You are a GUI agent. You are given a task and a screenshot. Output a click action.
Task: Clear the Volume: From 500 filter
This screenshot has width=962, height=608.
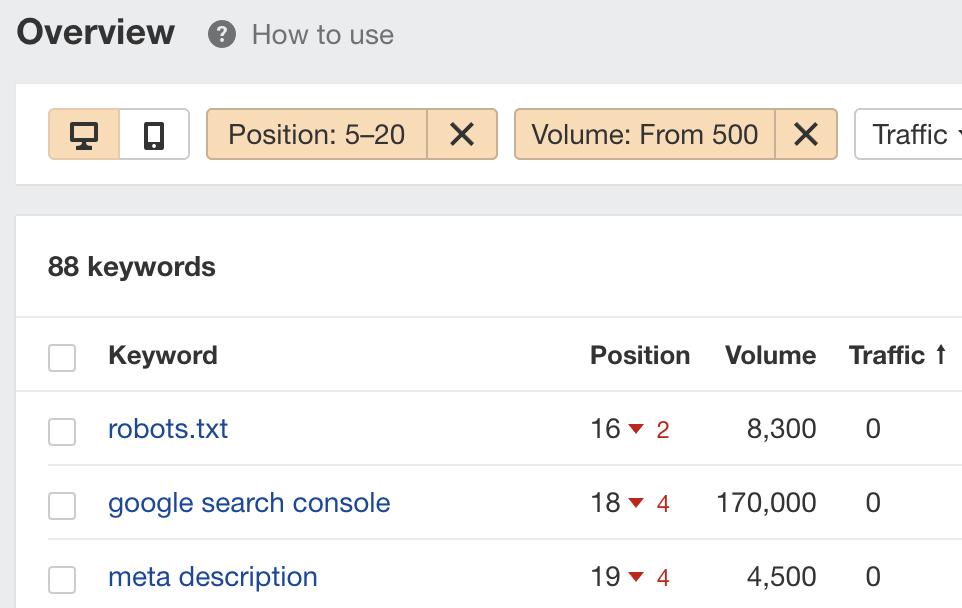click(x=806, y=134)
